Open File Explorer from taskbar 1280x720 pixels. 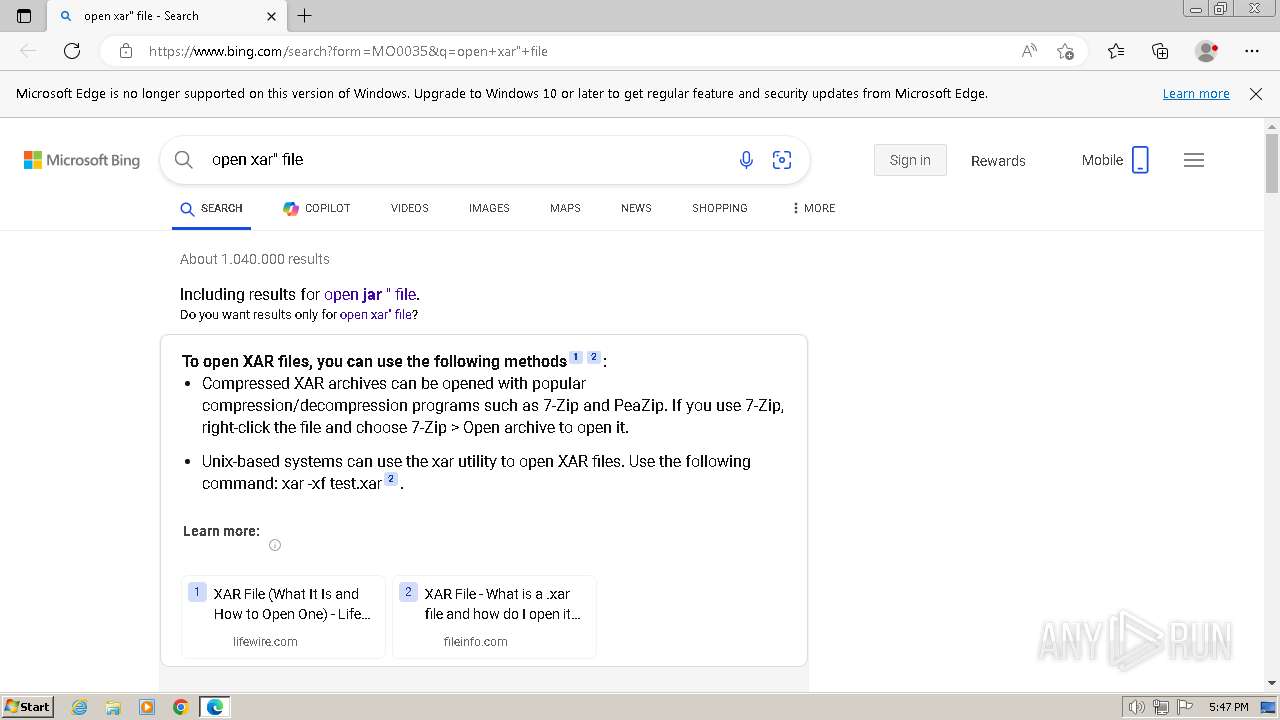[x=113, y=707]
